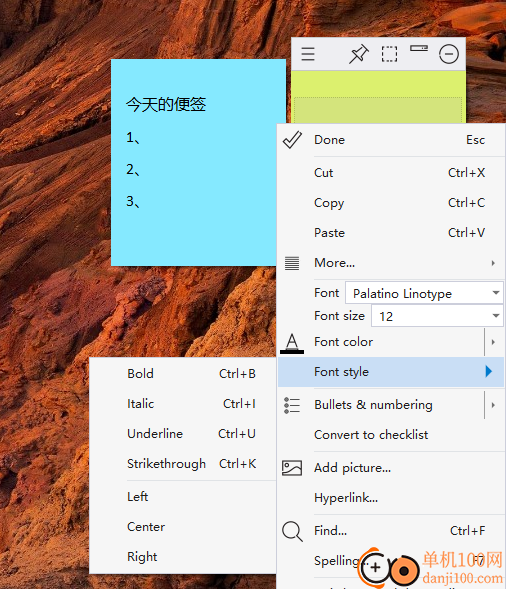This screenshot has width=506, height=589.
Task: Click line '2、' in the blue note
Action: (133, 170)
